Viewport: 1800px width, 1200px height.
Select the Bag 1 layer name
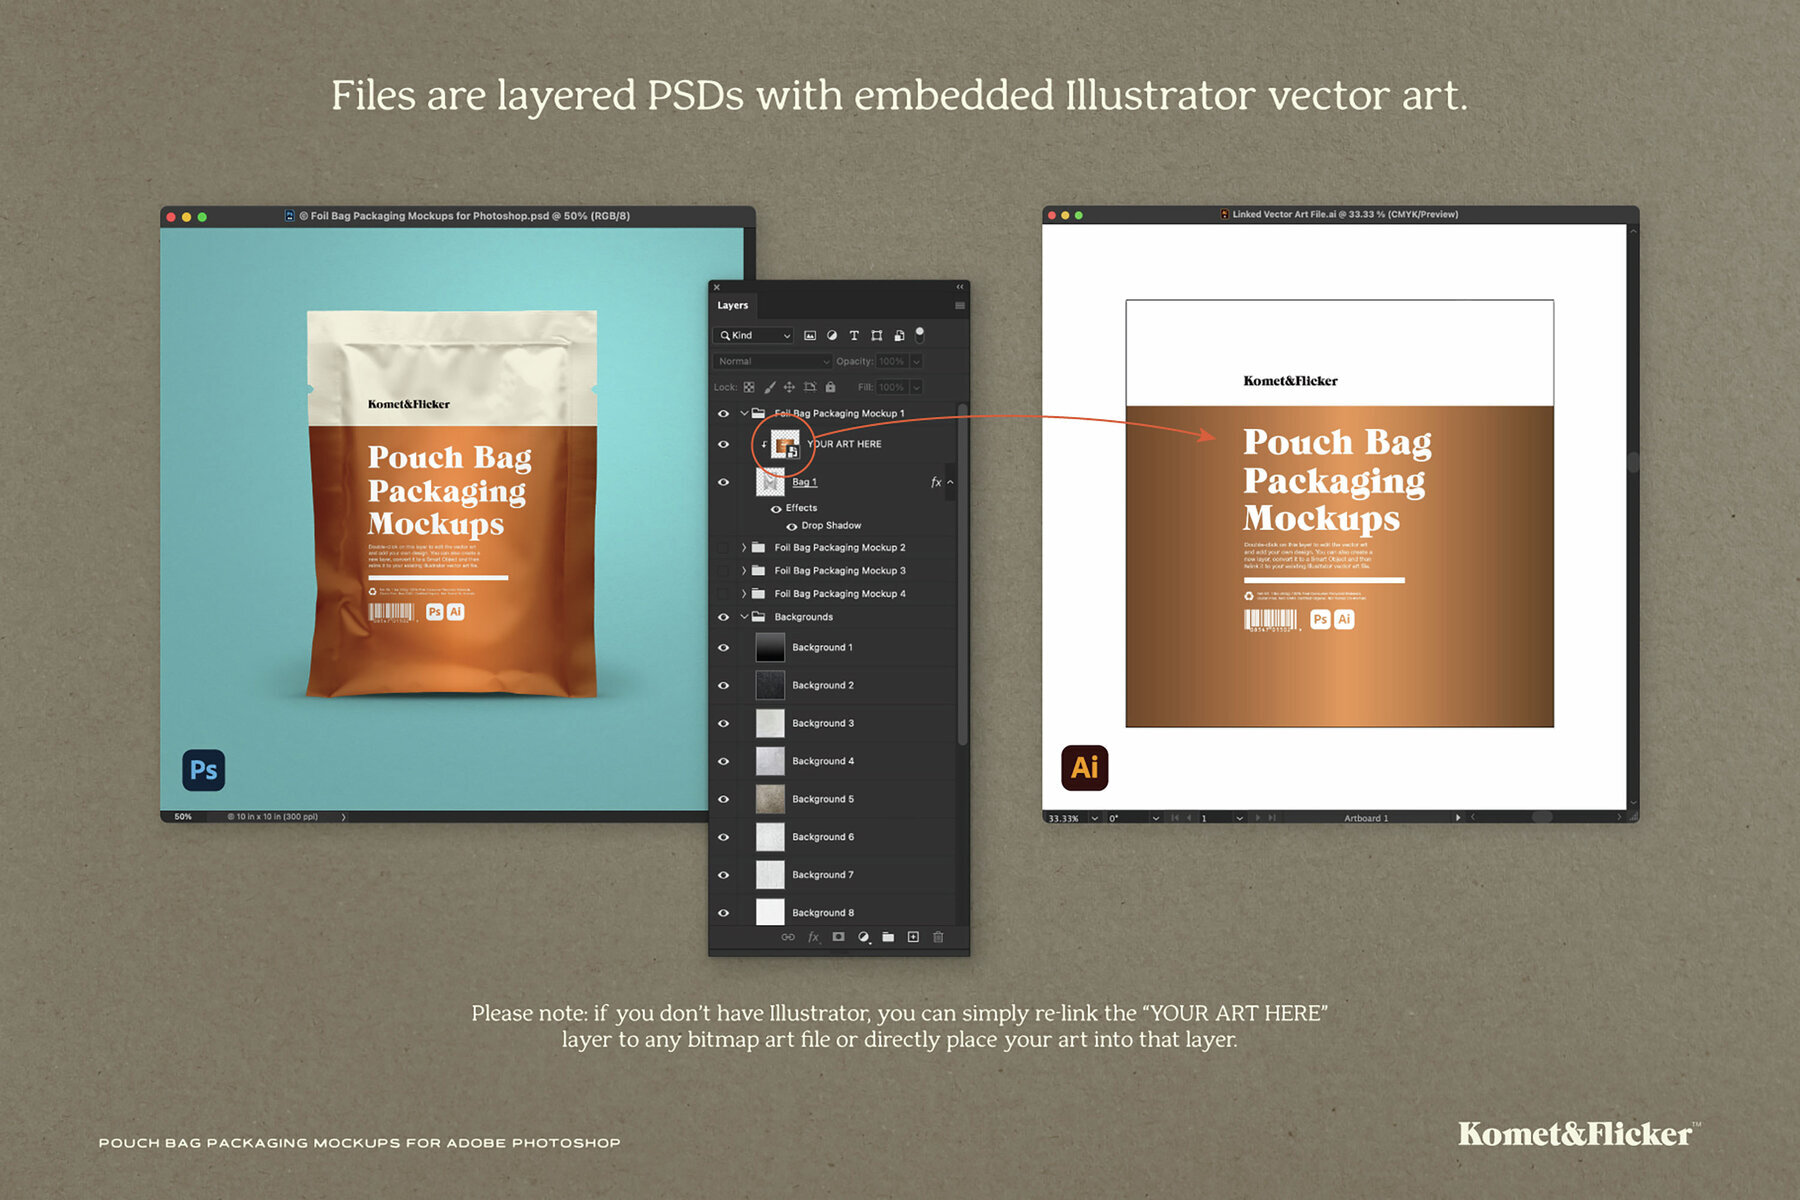[806, 482]
